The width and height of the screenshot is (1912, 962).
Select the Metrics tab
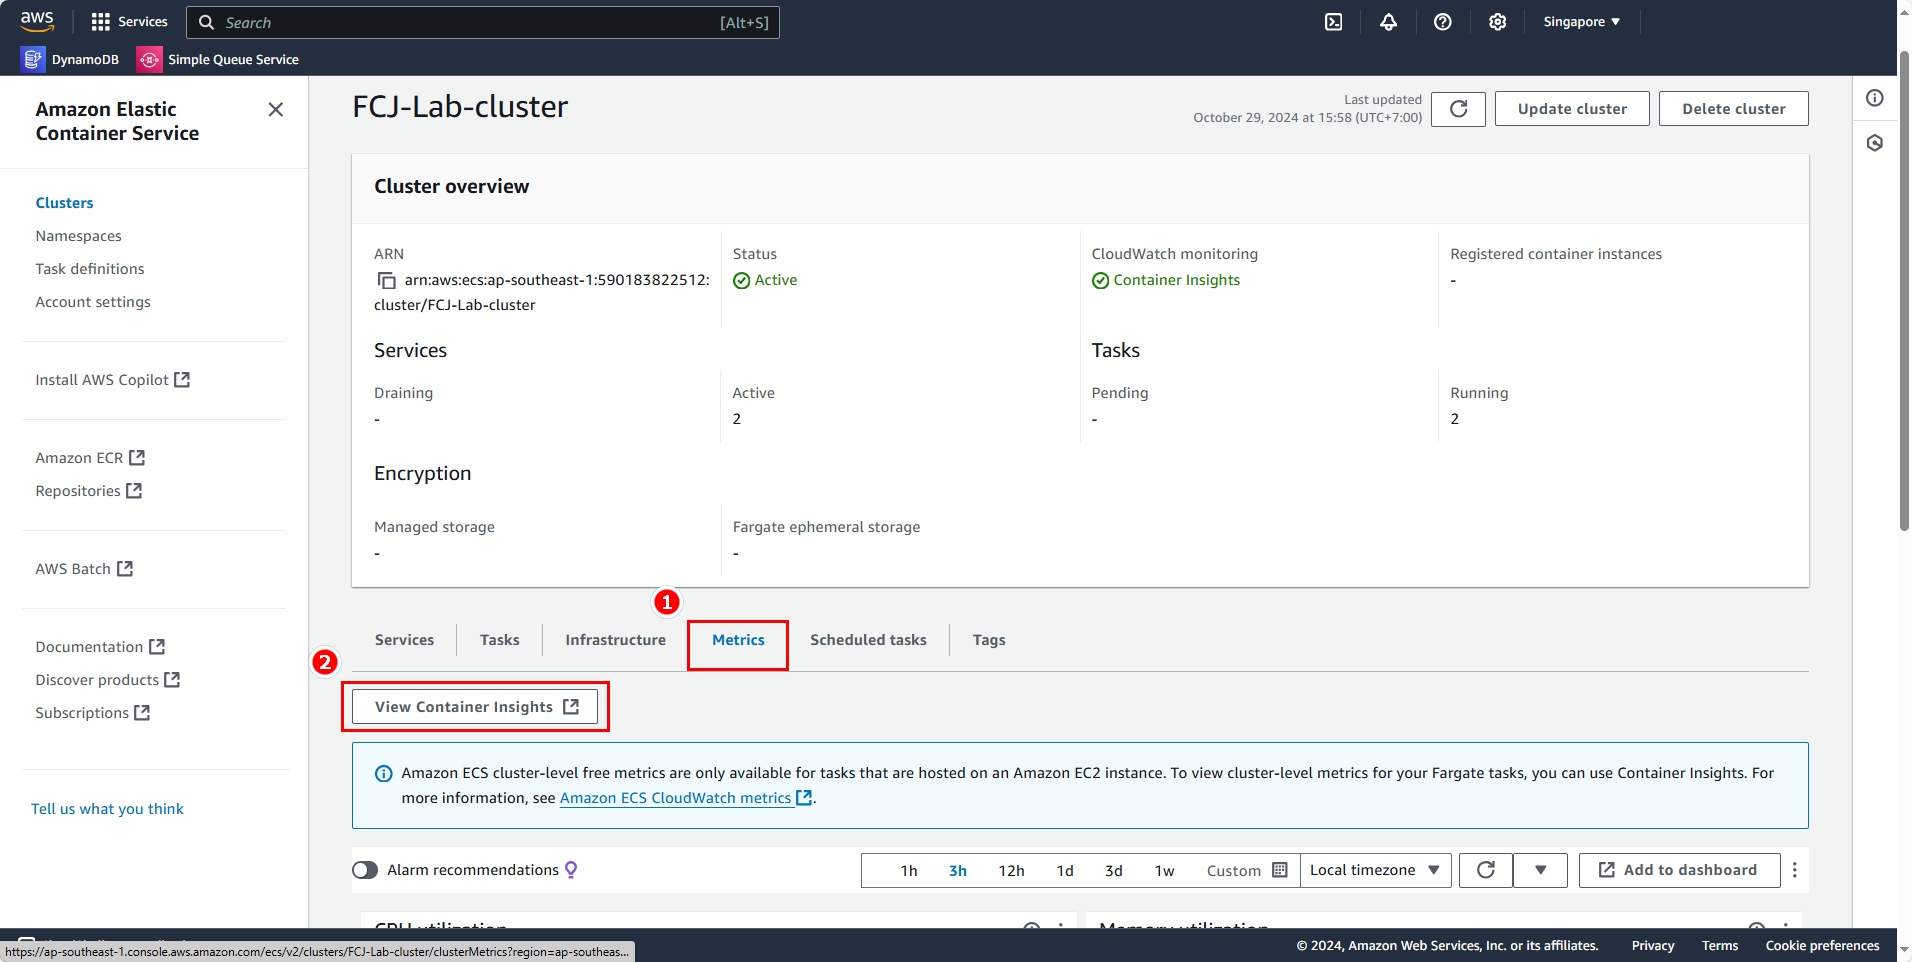click(x=738, y=640)
